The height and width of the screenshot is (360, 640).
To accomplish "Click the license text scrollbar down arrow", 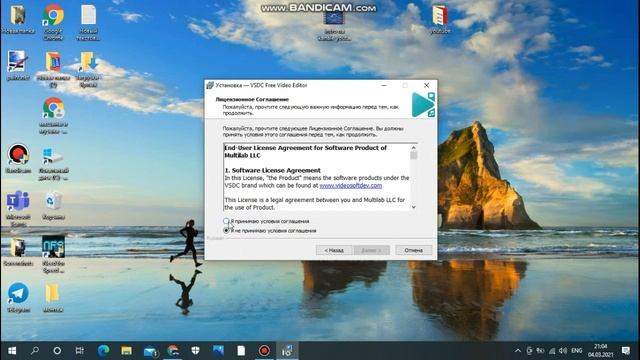I will coord(413,207).
